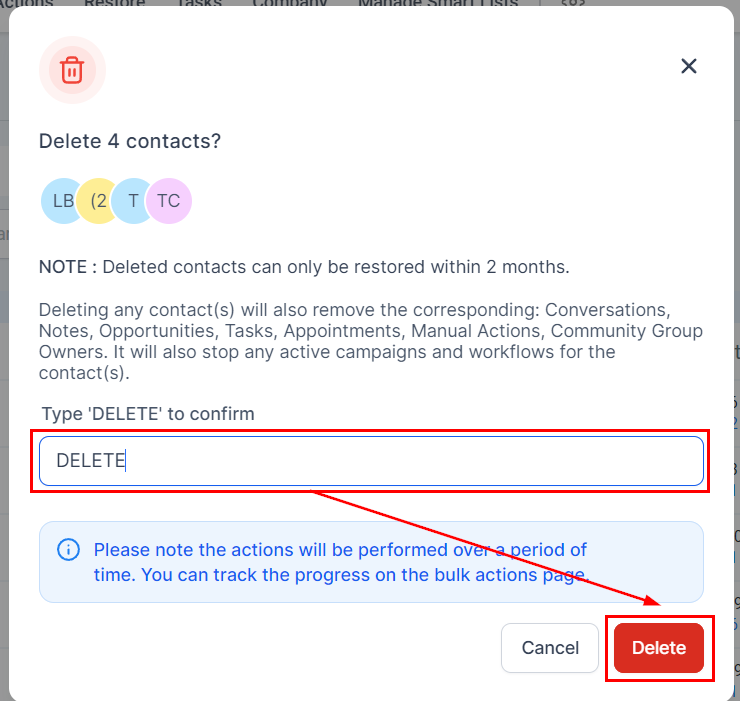Click the "Type 'DELETE' to confirm" label
This screenshot has height=701, width=740.
148,414
